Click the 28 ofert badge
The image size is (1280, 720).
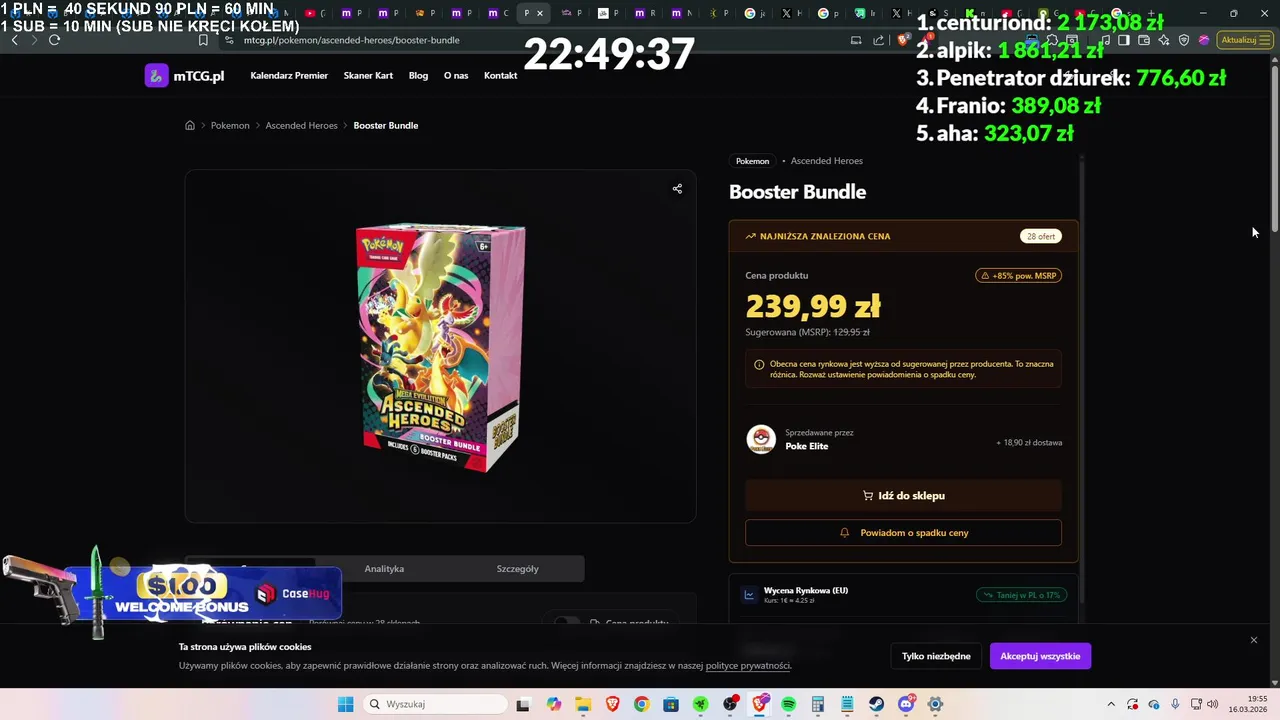[1041, 237]
